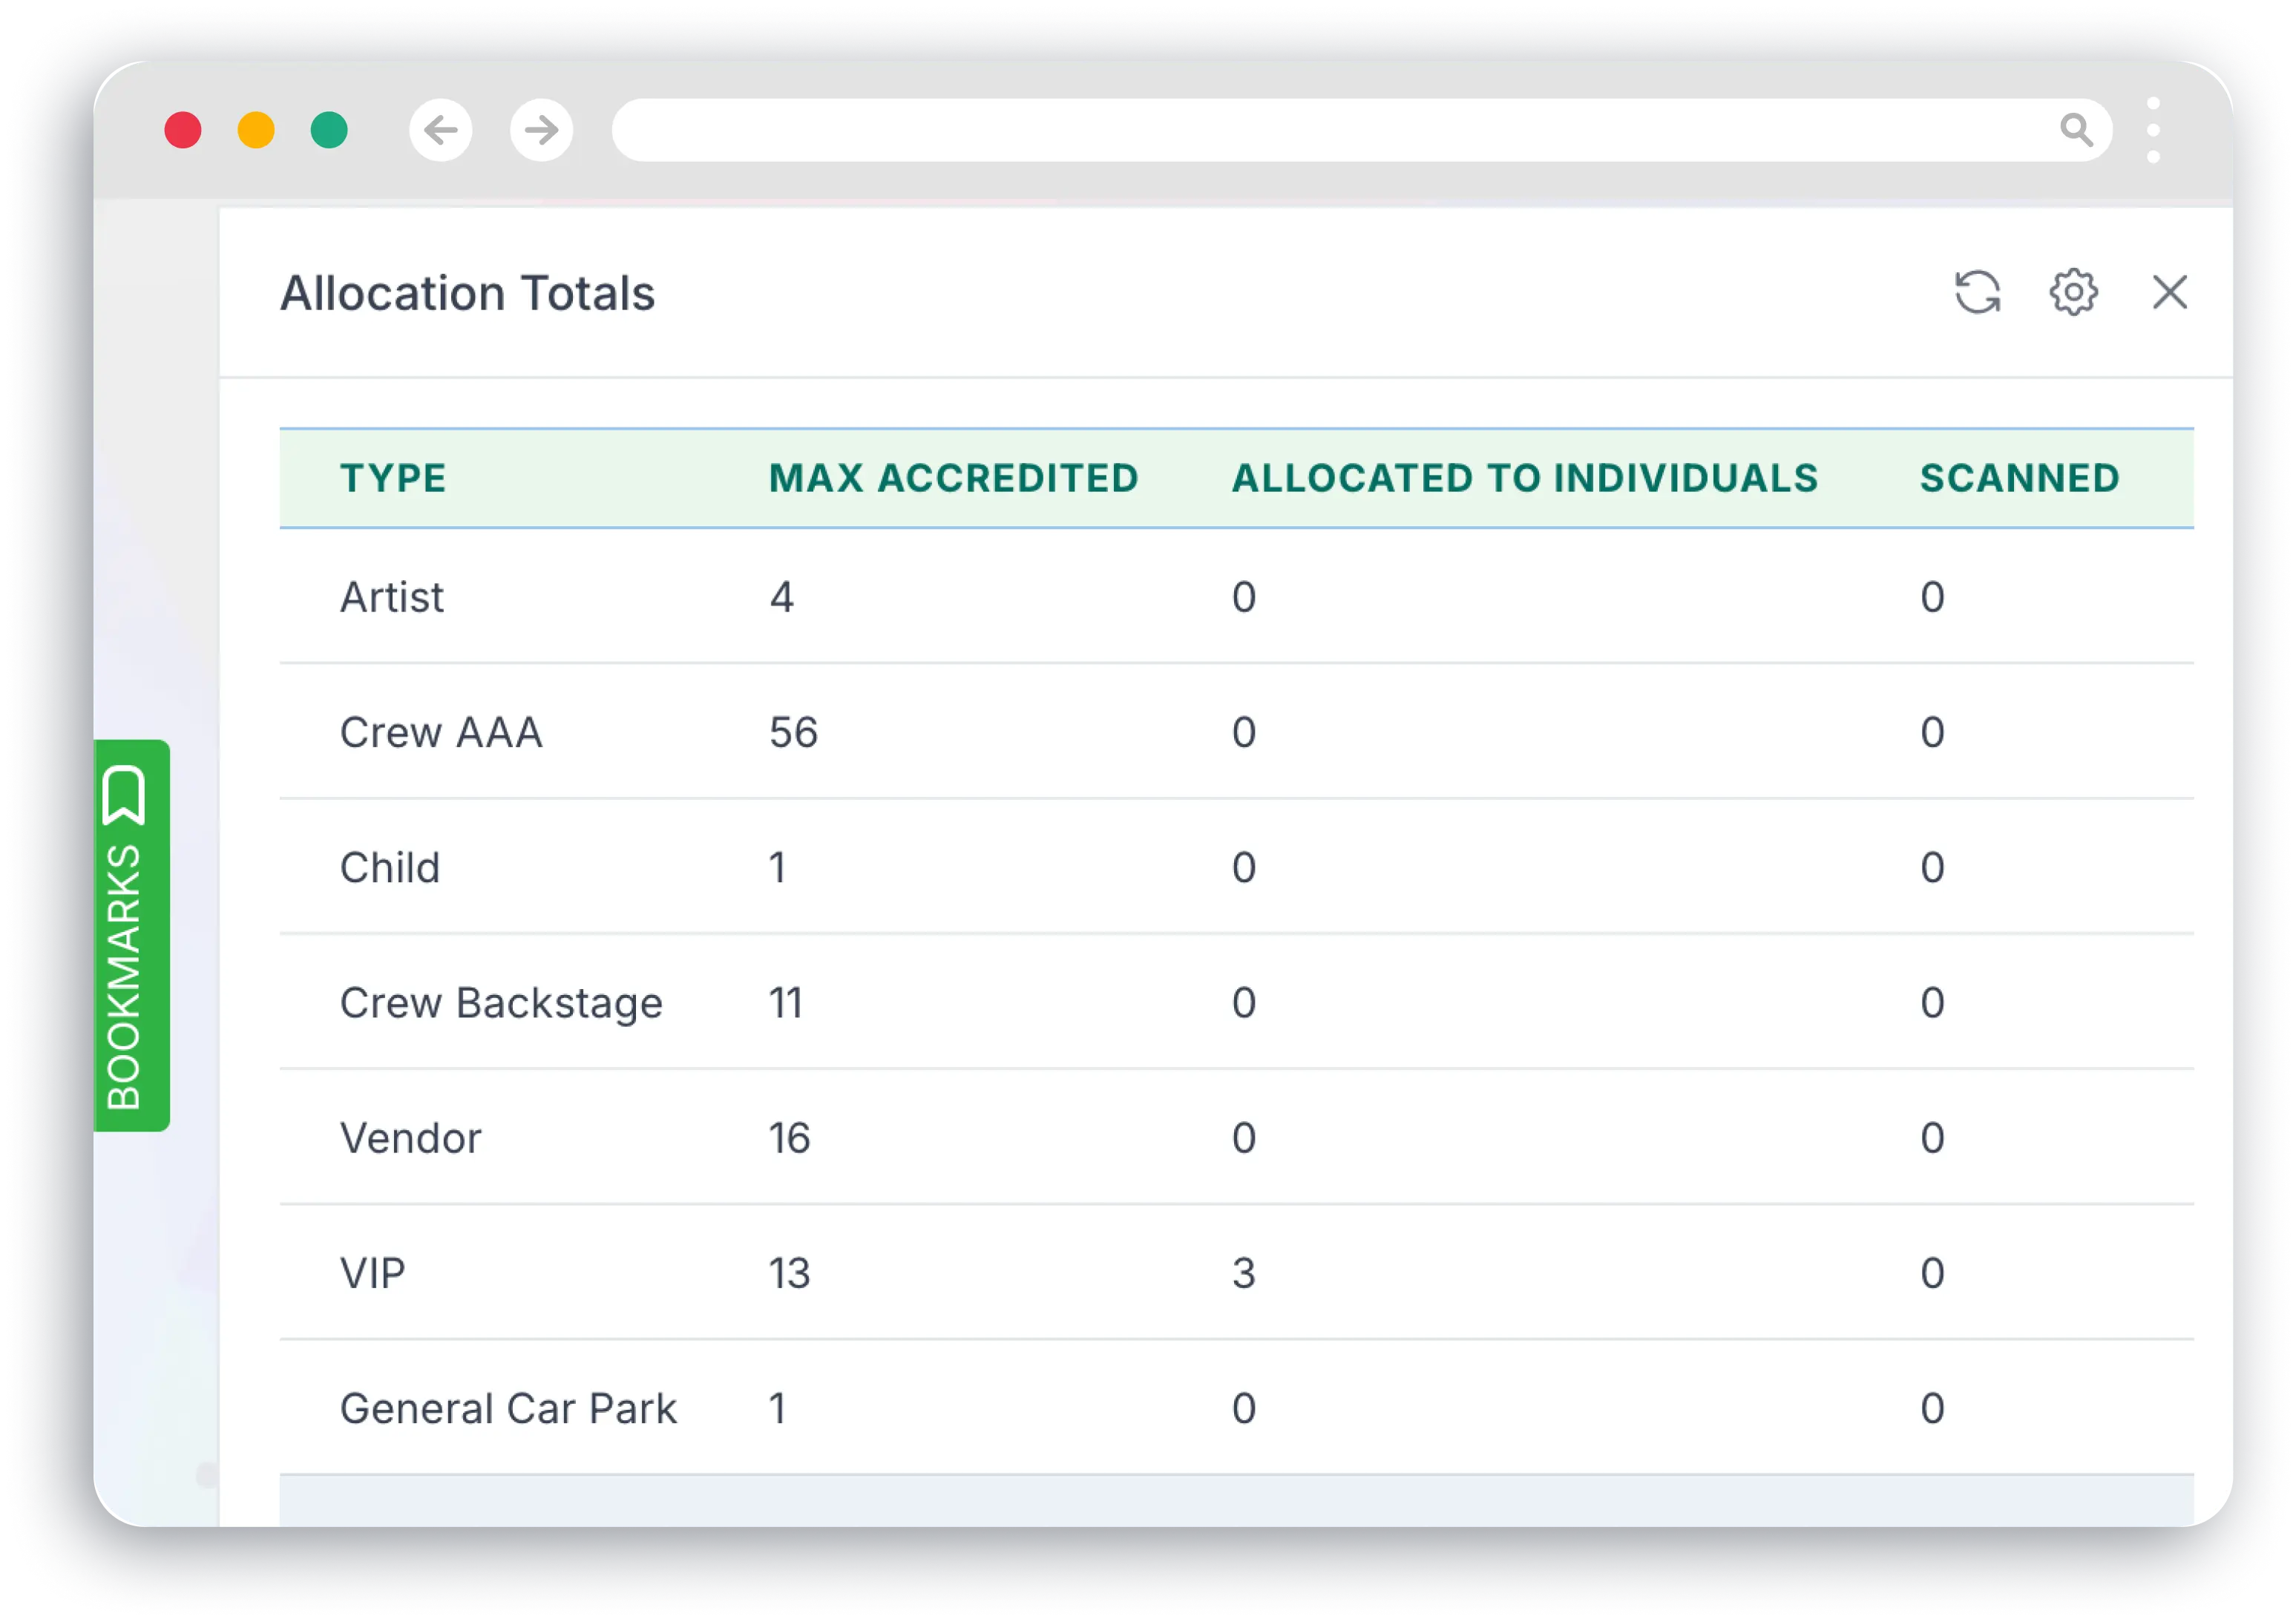
Task: Click the Vendor type entry
Action: (x=410, y=1137)
